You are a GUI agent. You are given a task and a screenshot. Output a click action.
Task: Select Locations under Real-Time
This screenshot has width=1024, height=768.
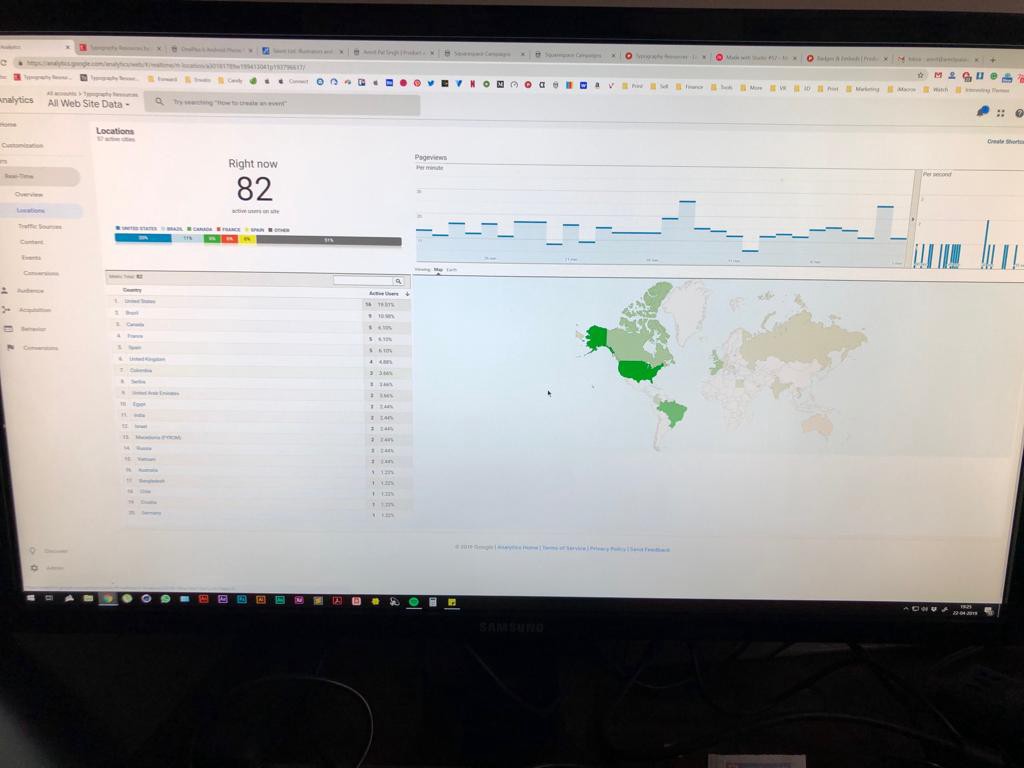click(x=31, y=210)
